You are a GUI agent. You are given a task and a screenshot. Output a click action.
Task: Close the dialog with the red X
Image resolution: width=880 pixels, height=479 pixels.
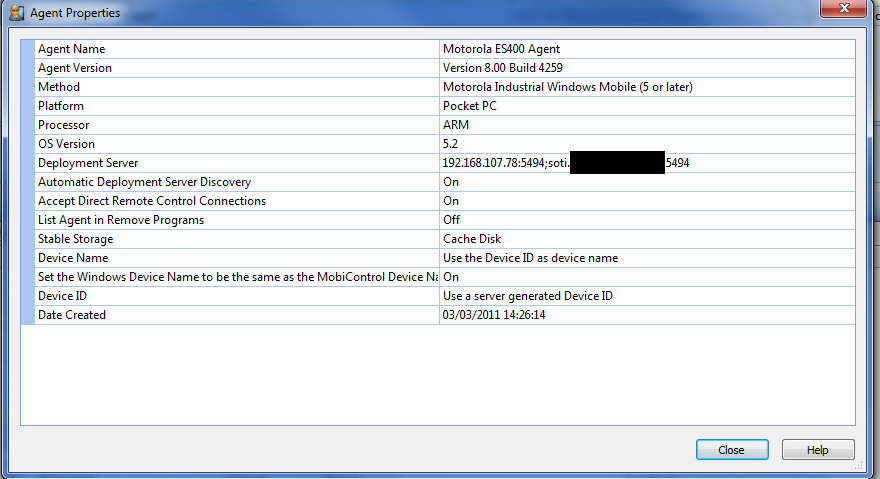coord(844,8)
